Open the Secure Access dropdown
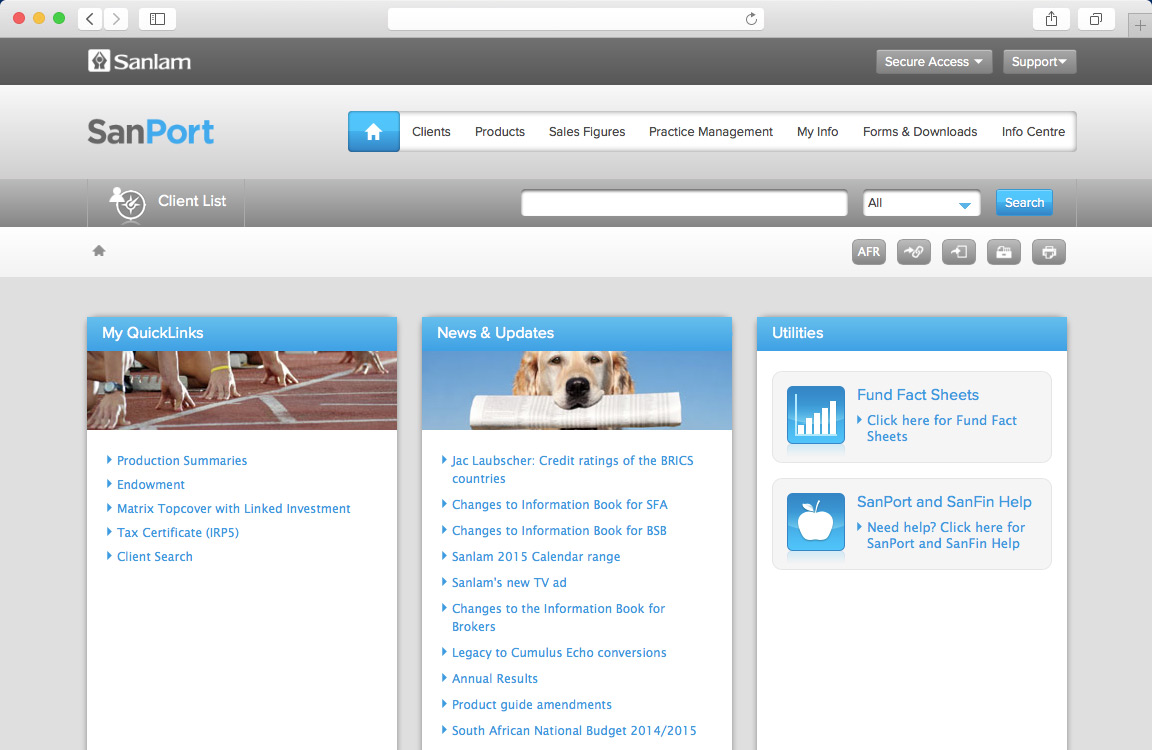The height and width of the screenshot is (750, 1152). click(934, 62)
